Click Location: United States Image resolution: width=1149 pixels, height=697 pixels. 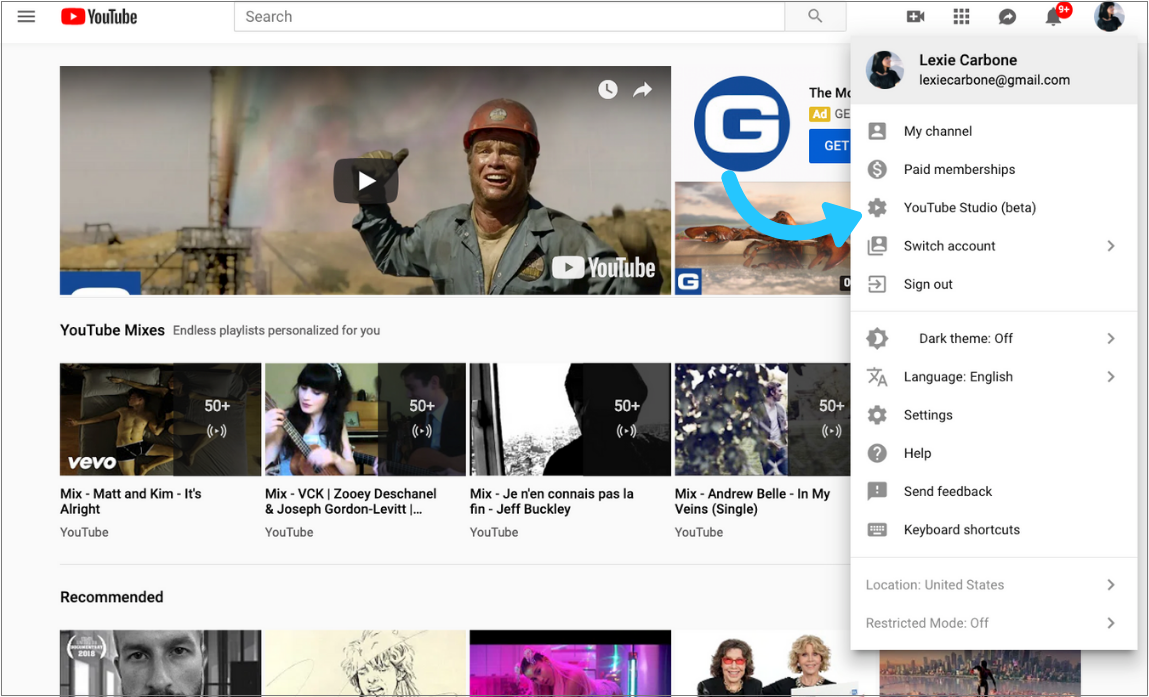934,584
